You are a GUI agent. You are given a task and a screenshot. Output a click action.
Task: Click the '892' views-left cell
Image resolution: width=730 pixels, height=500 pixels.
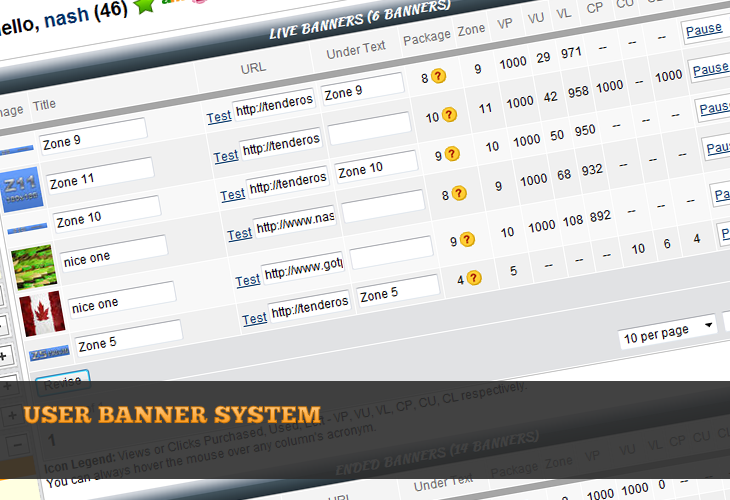click(x=600, y=216)
